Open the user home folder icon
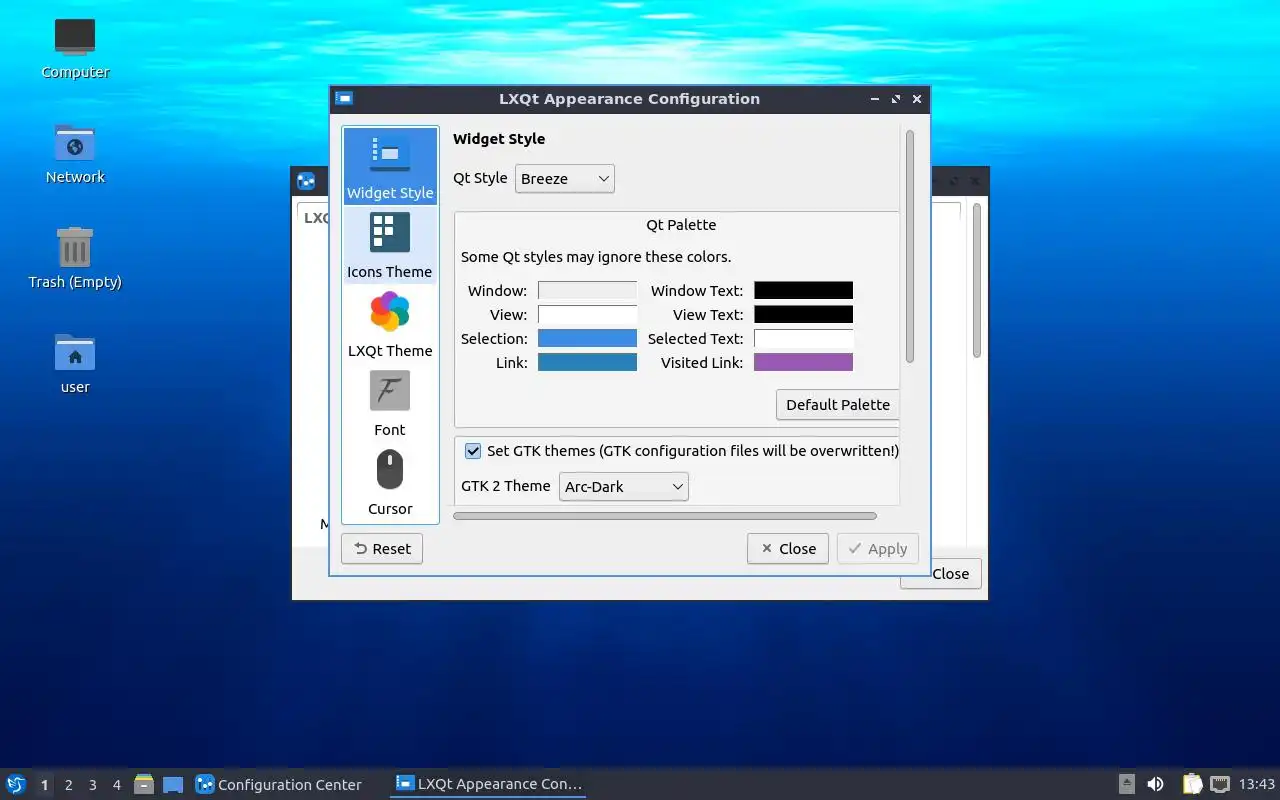Screen dimensions: 1280x800 click(x=75, y=363)
